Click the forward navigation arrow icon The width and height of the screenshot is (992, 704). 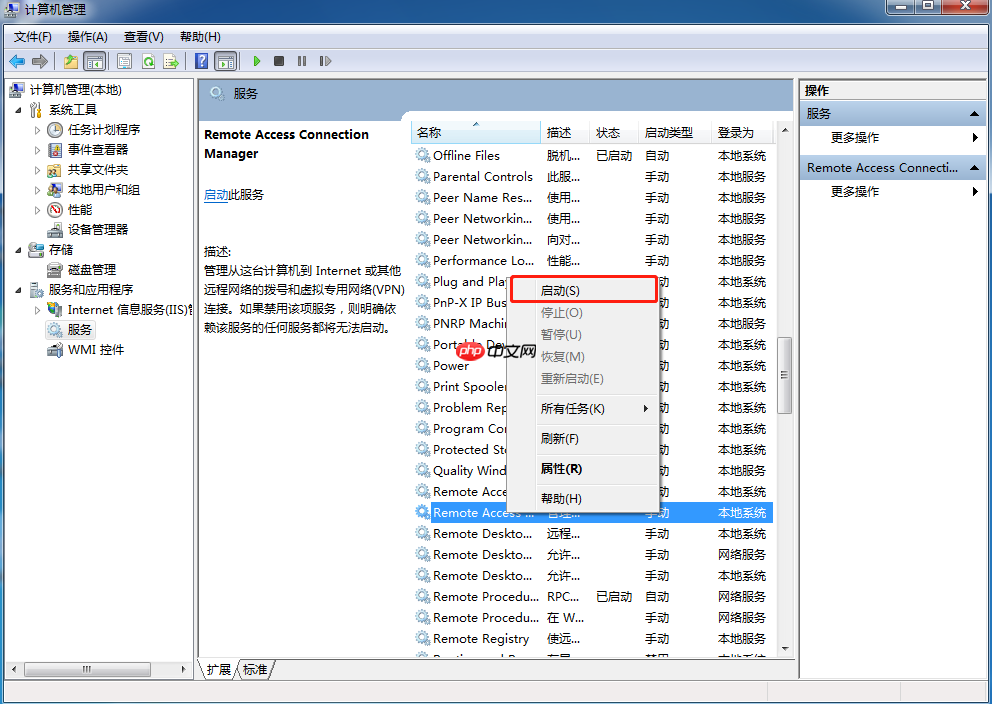tap(38, 61)
